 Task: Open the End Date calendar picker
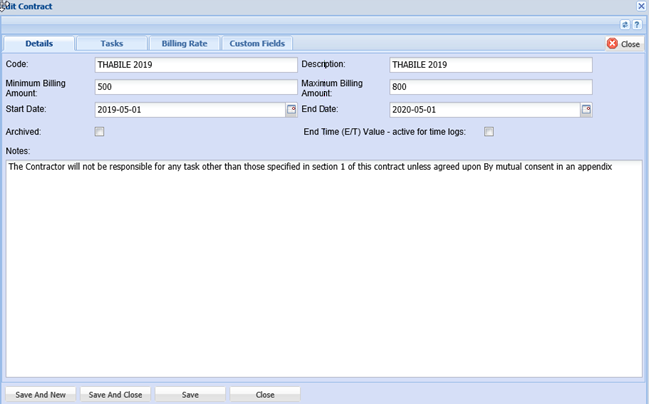[x=587, y=110]
